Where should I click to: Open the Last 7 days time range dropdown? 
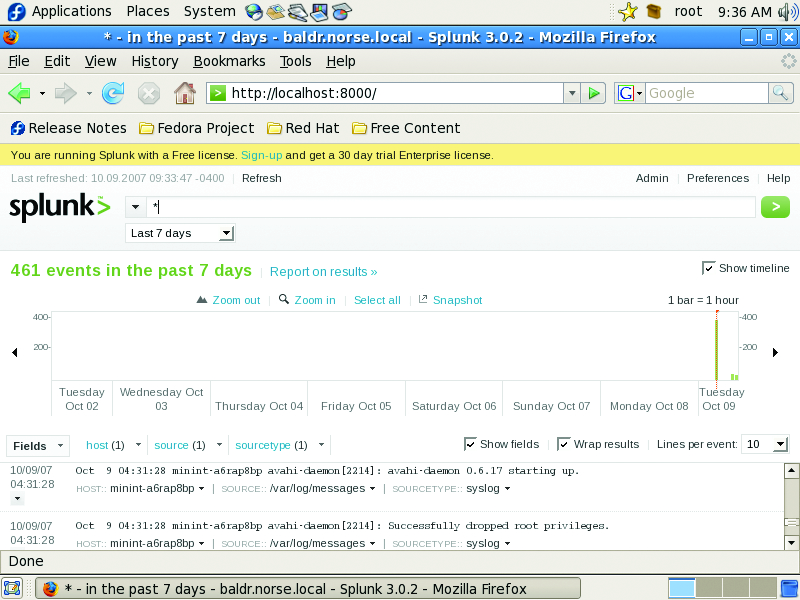tap(180, 233)
